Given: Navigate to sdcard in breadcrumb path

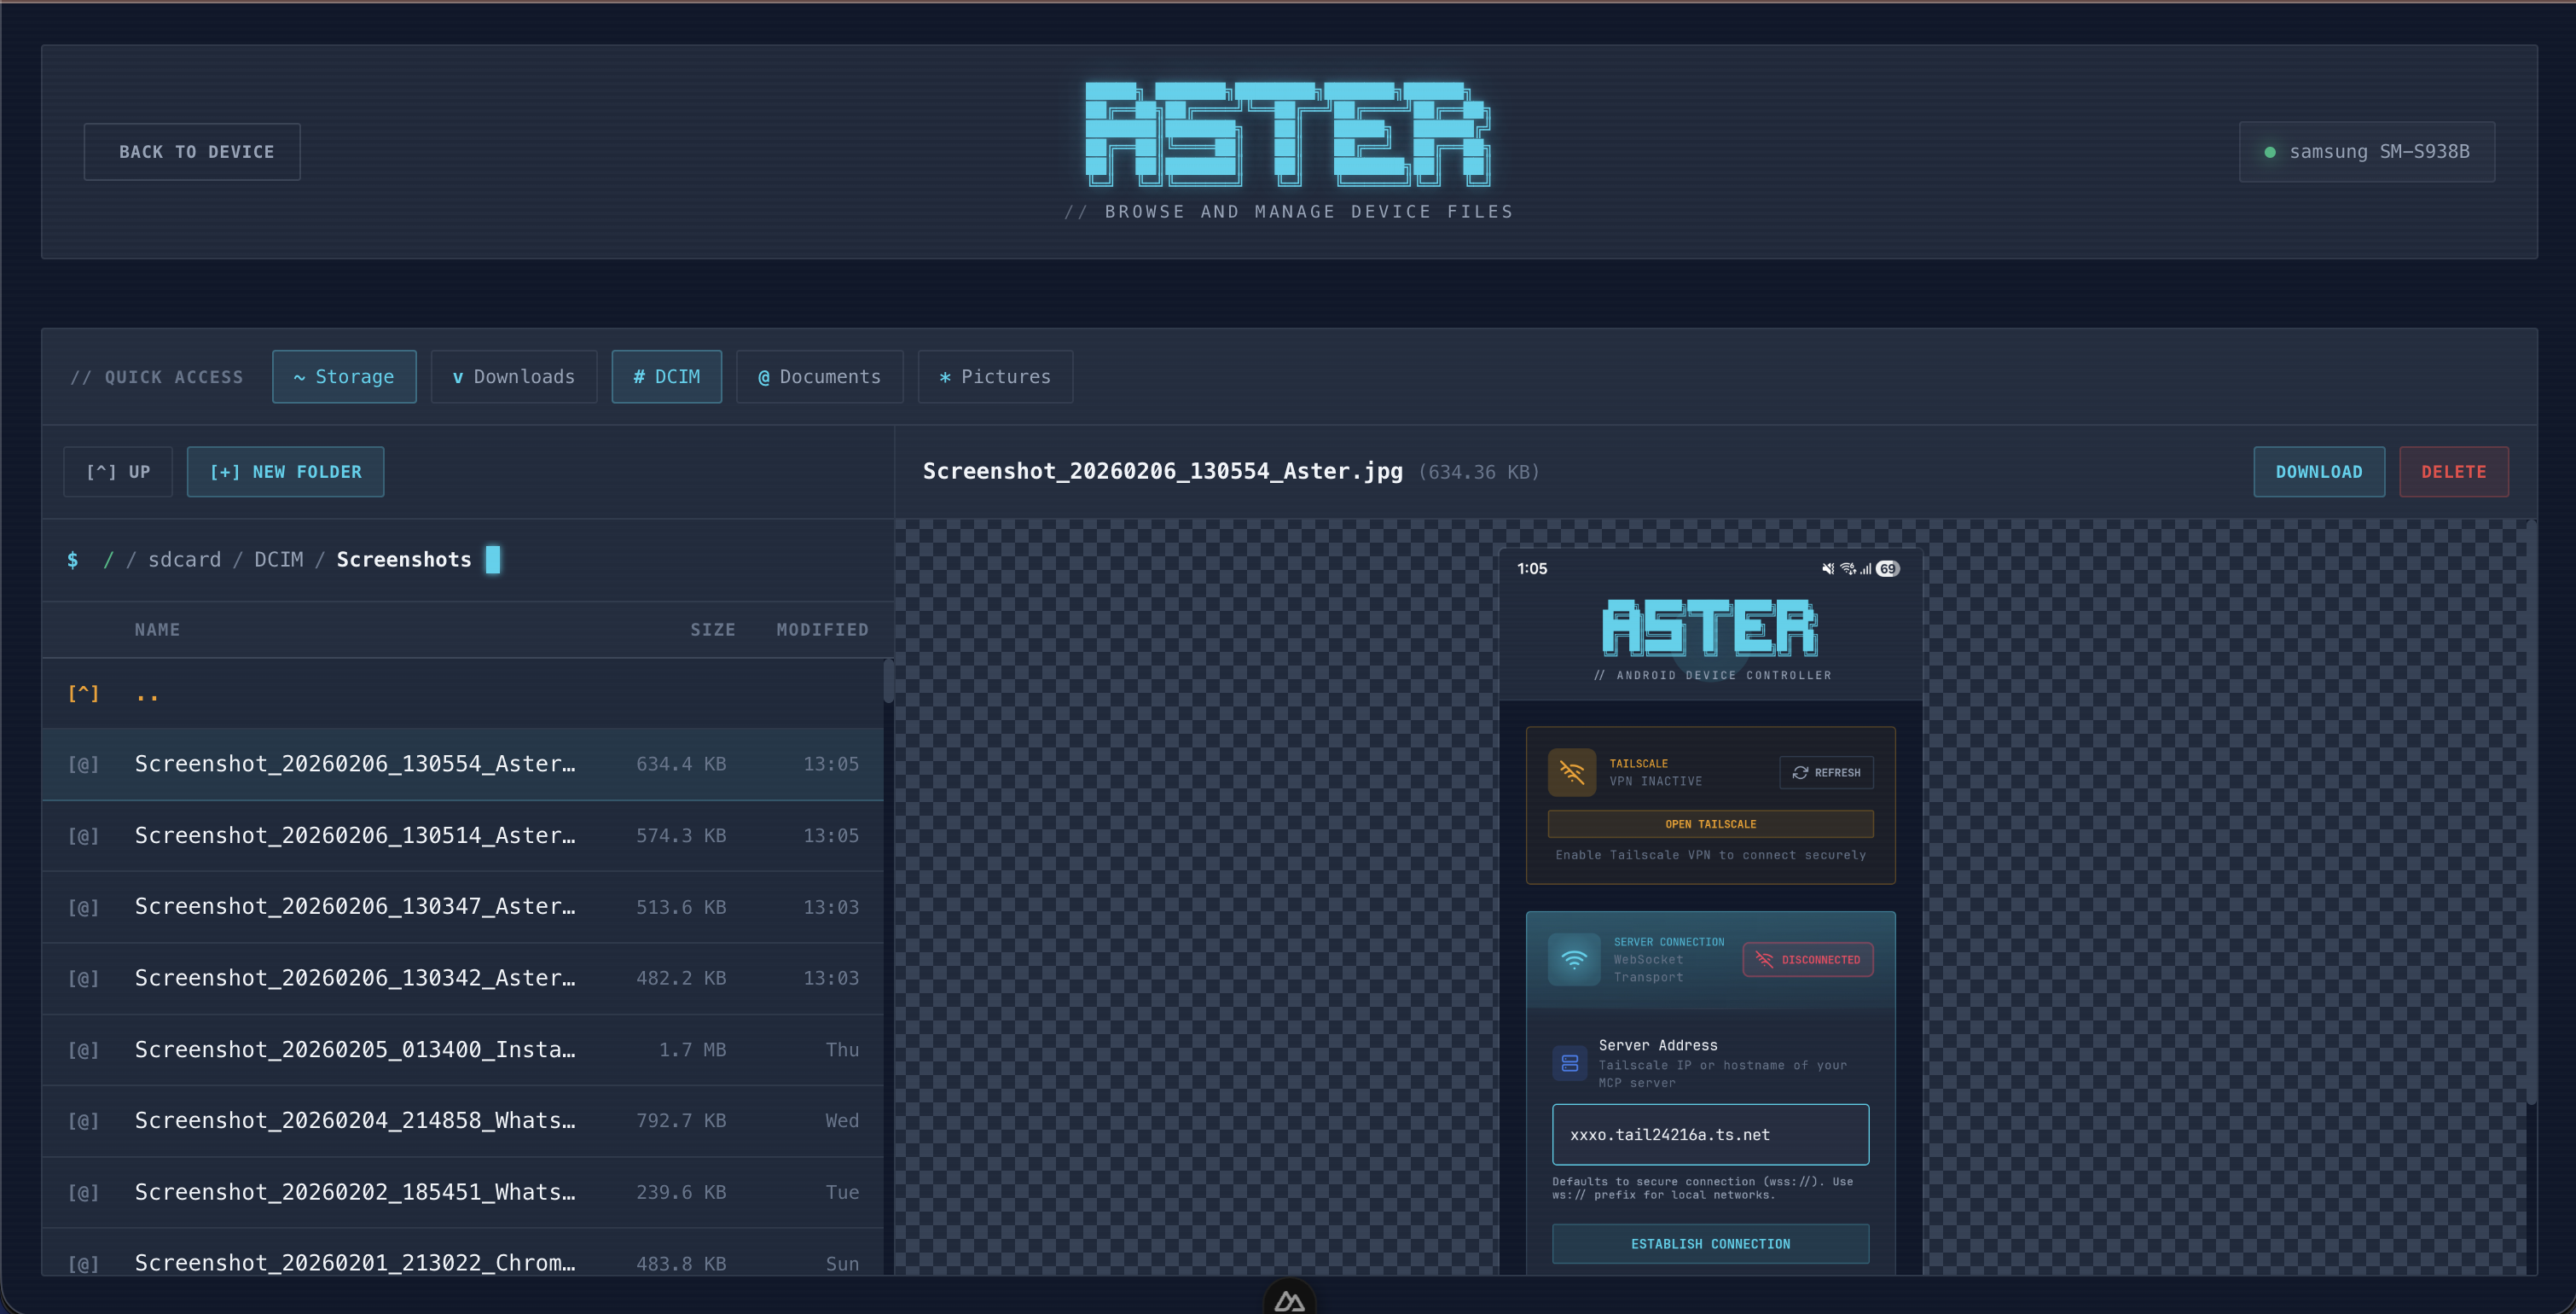Looking at the screenshot, I should click(184, 560).
